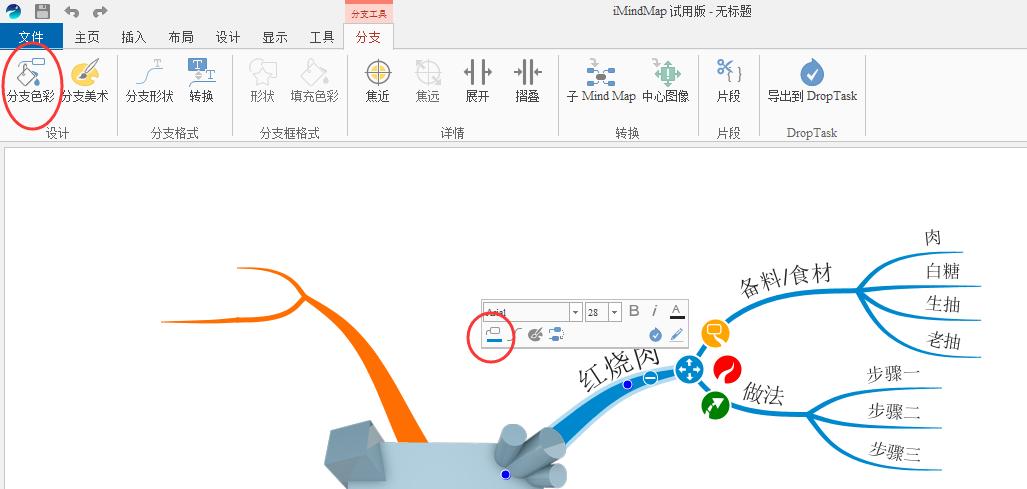Click the undo arrow in title bar
The width and height of the screenshot is (1027, 489).
point(71,11)
